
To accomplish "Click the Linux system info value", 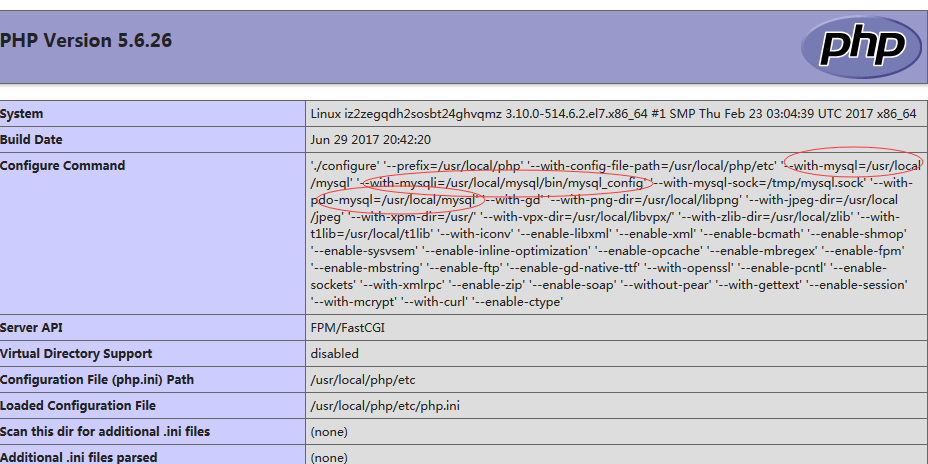I will coord(613,114).
